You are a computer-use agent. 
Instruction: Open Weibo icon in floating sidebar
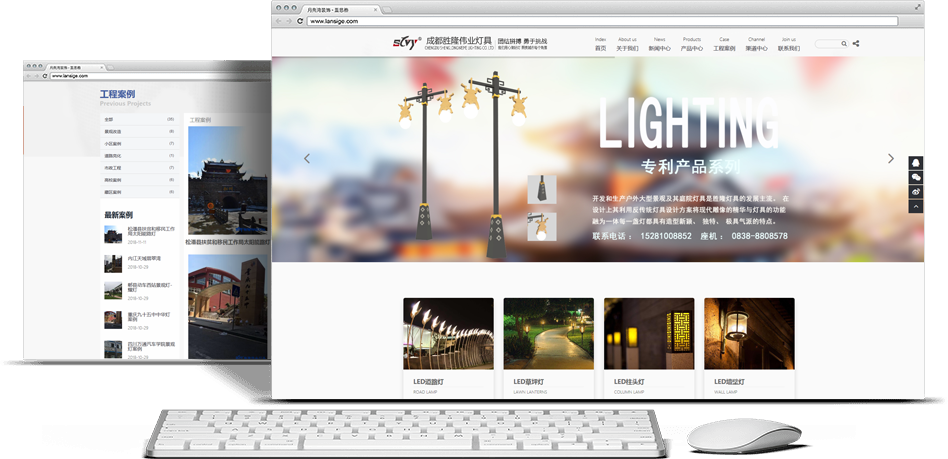coord(915,192)
